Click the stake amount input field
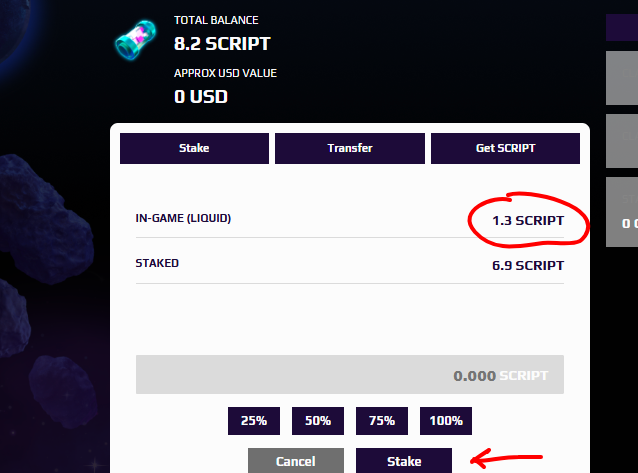Screen dimensions: 638x473 (x=350, y=374)
